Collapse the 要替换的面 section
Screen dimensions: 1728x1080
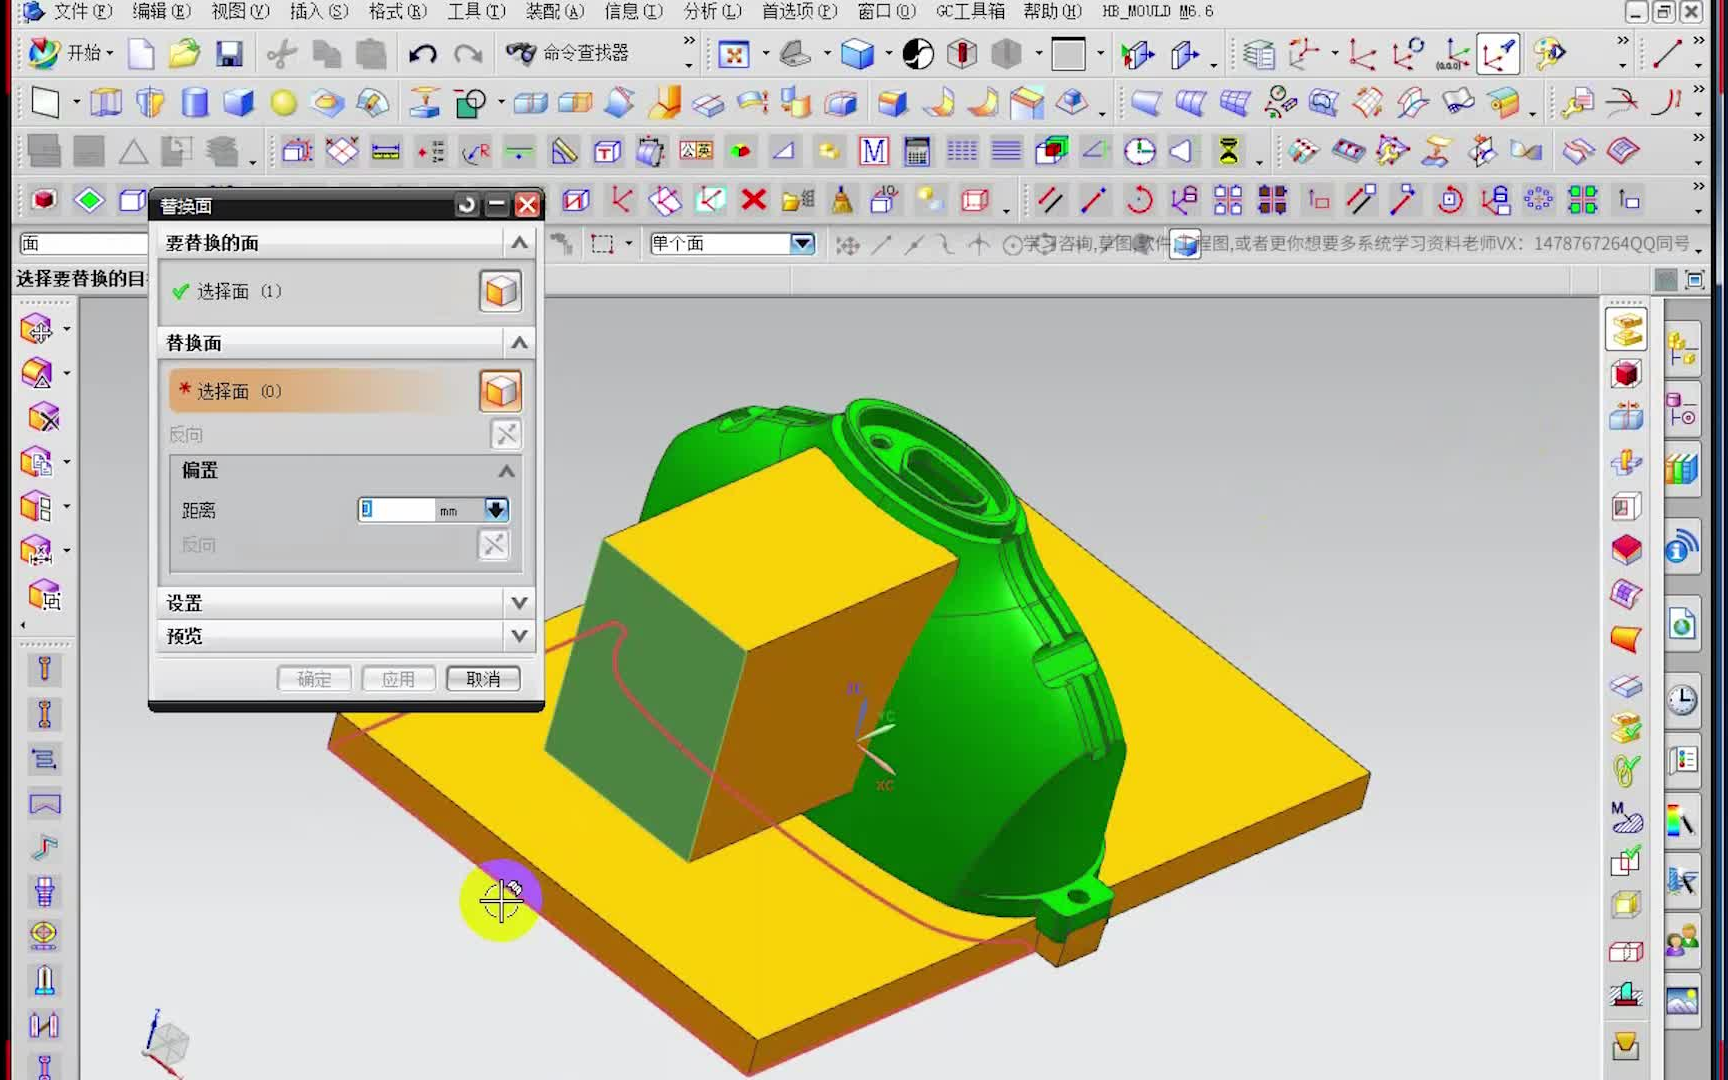click(x=519, y=242)
